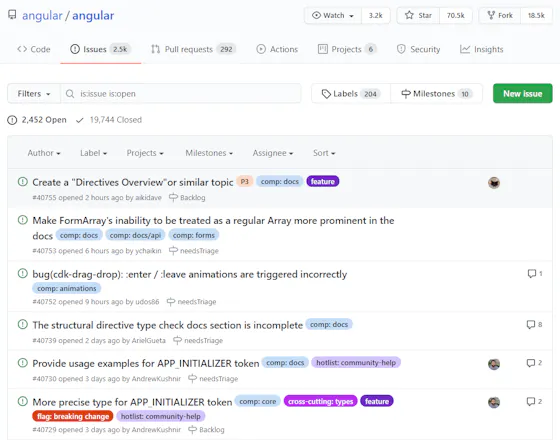This screenshot has height=440, width=560.
Task: Open the Watch notifications dropdown
Action: coord(333,15)
